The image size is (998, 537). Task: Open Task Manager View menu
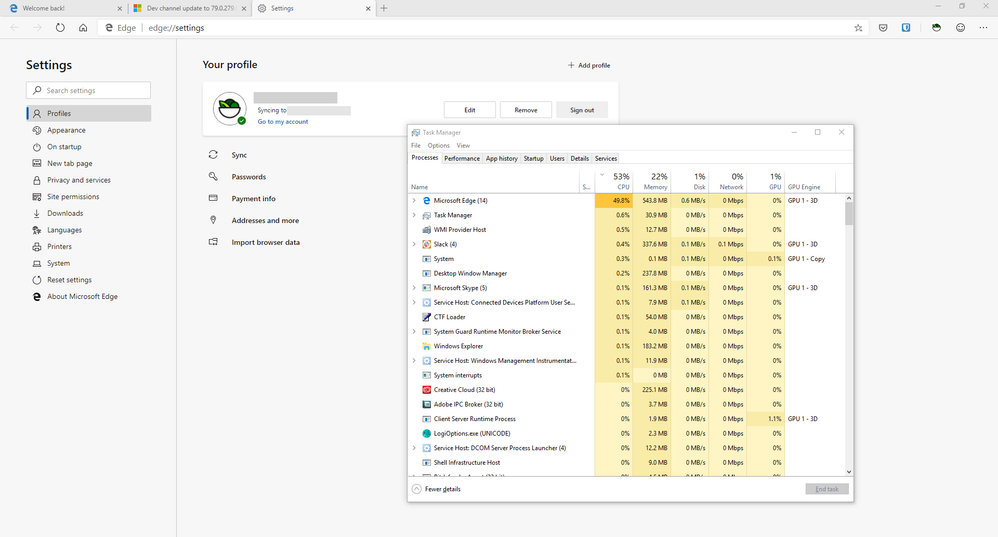click(463, 146)
